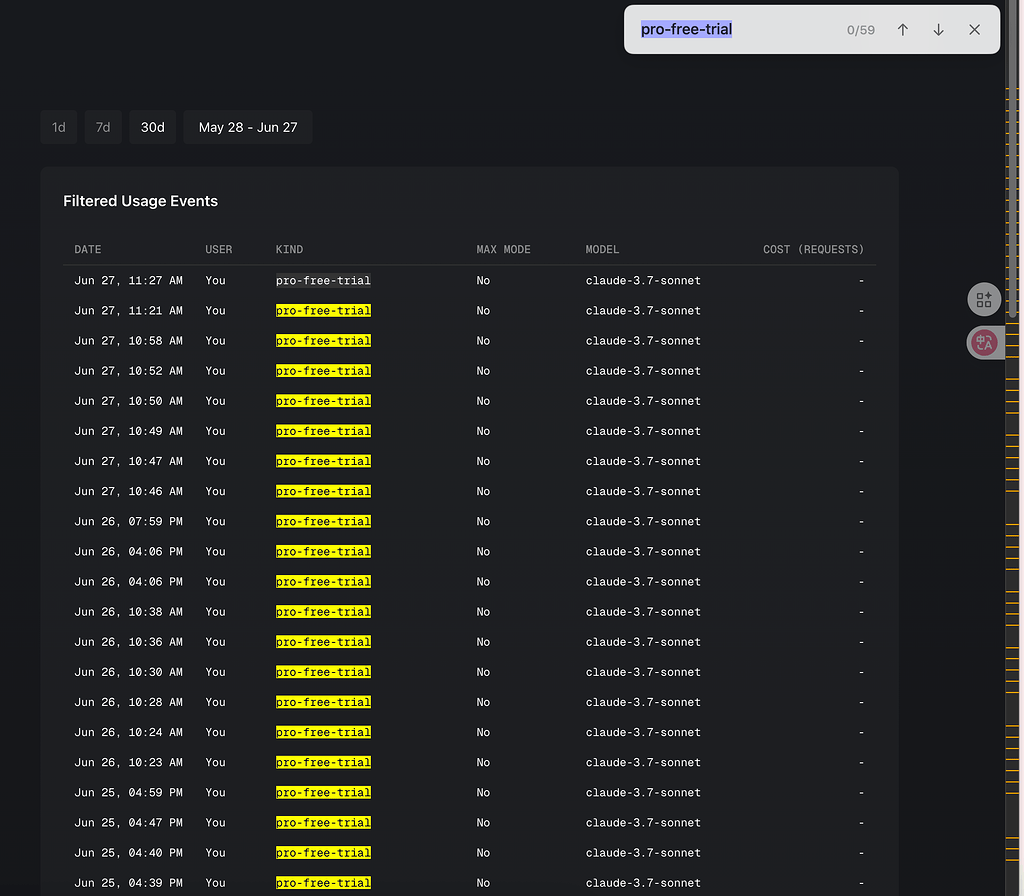The width and height of the screenshot is (1024, 896).
Task: Click the MAX MODE column header
Action: click(504, 249)
